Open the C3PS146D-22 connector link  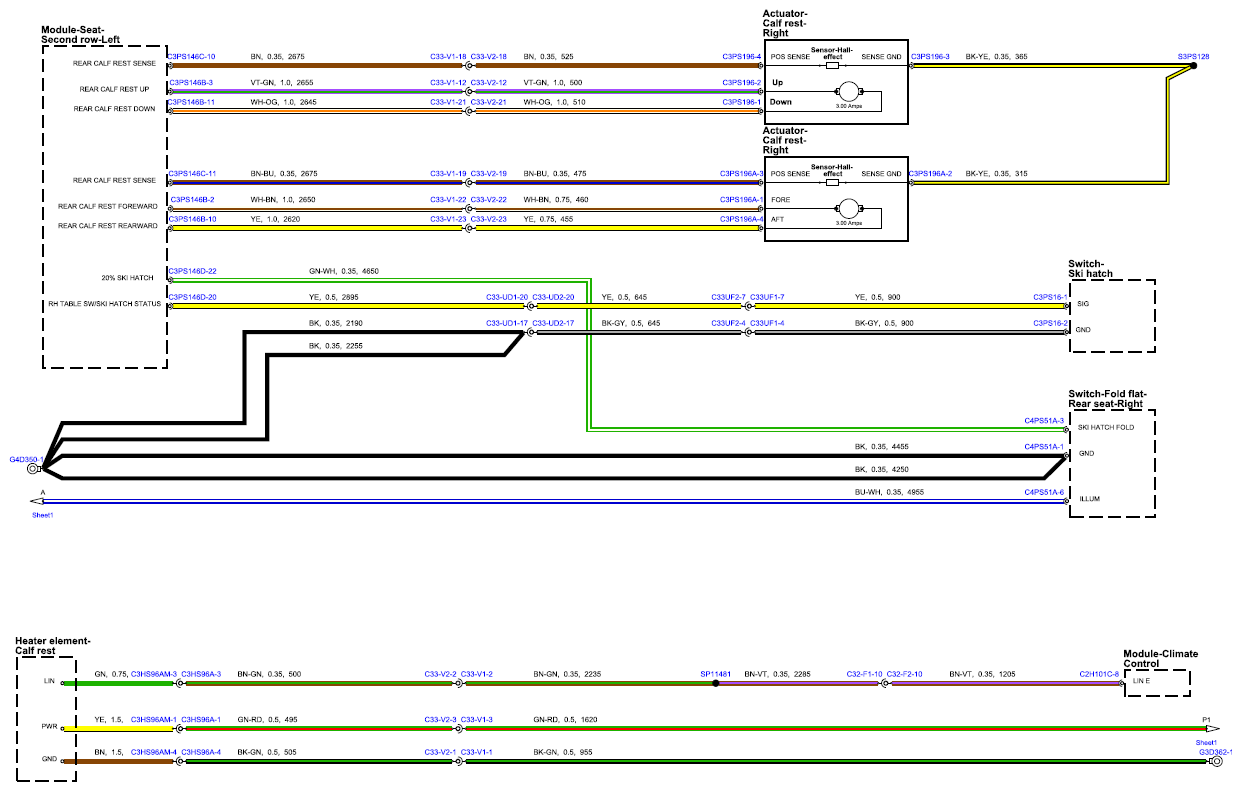pos(192,271)
